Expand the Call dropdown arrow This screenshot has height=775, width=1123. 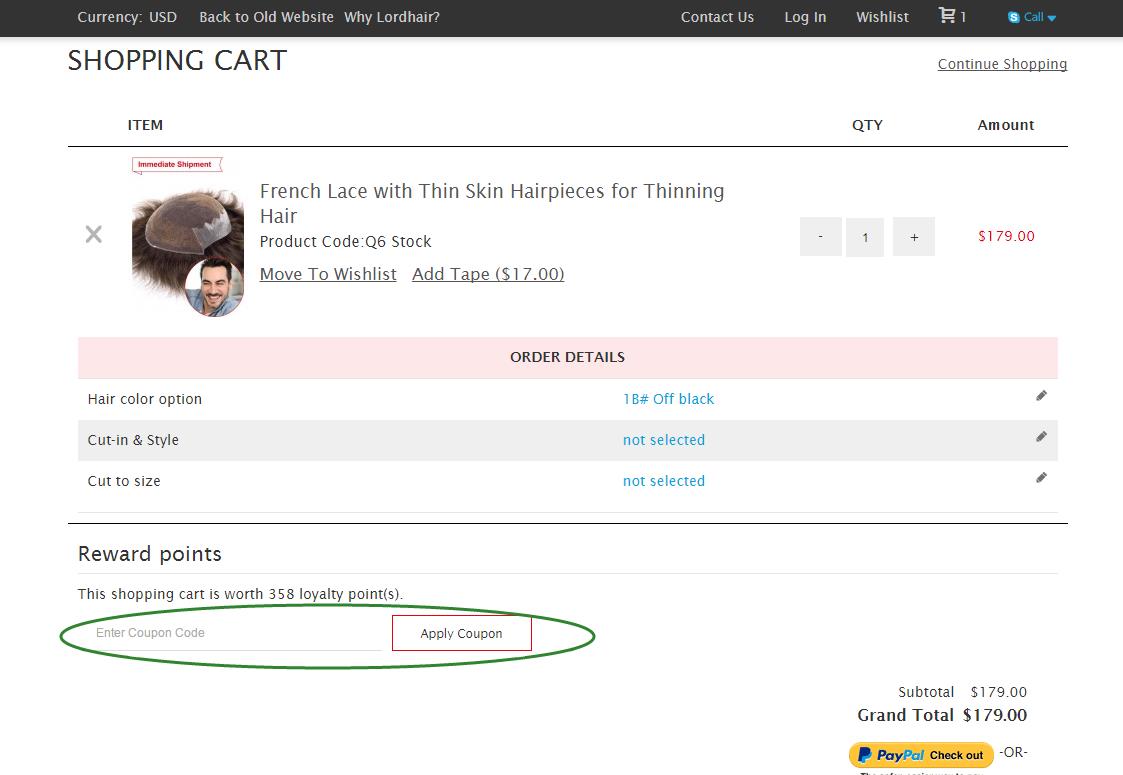[1051, 18]
